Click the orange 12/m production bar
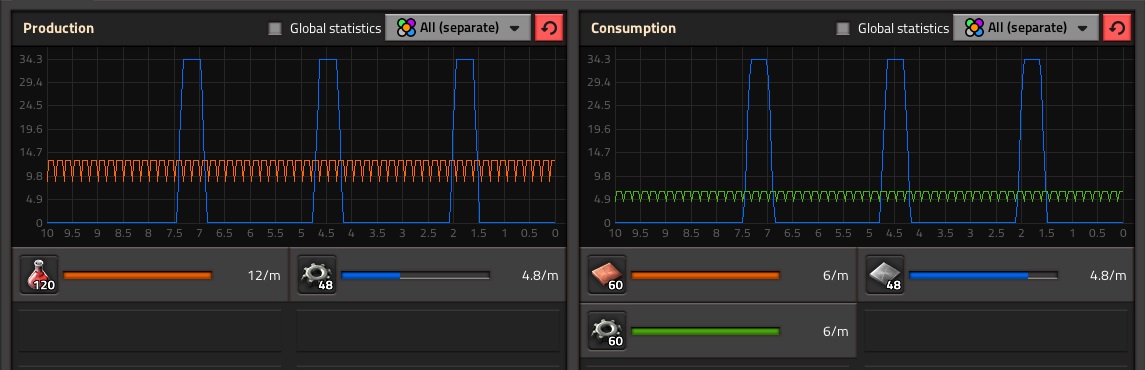 [x=137, y=275]
